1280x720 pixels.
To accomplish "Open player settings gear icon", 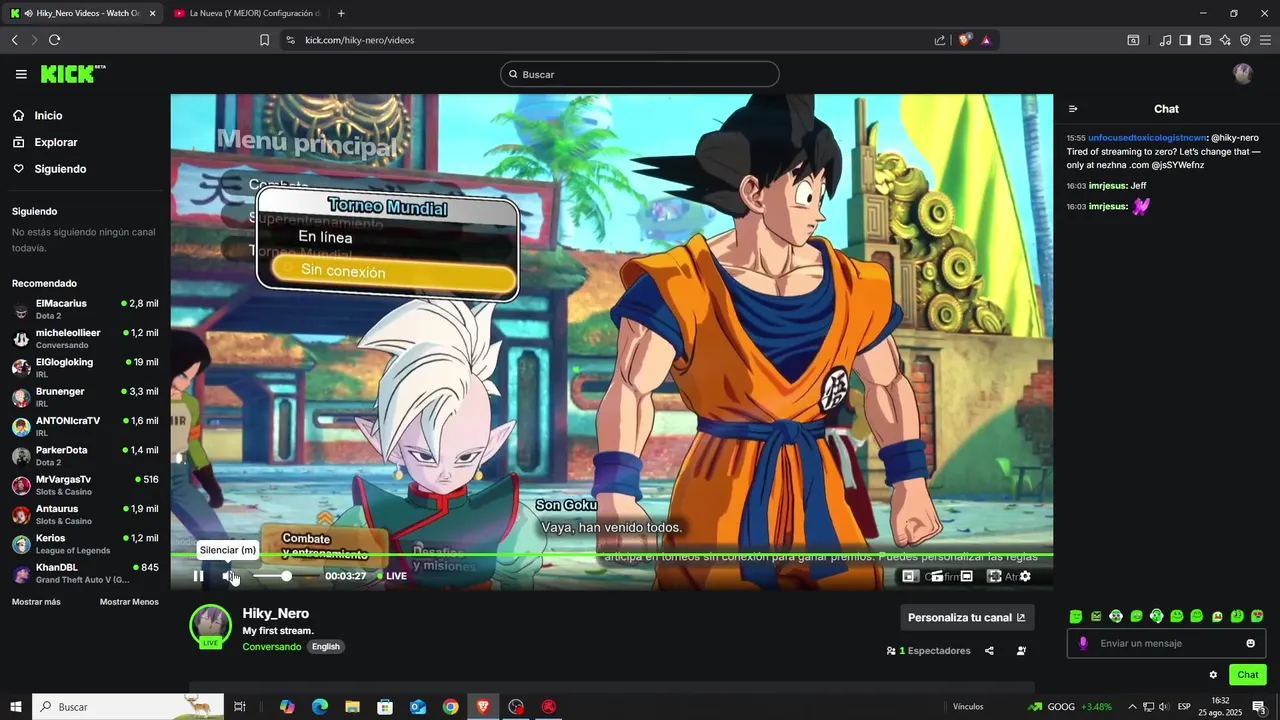I will 1025,576.
